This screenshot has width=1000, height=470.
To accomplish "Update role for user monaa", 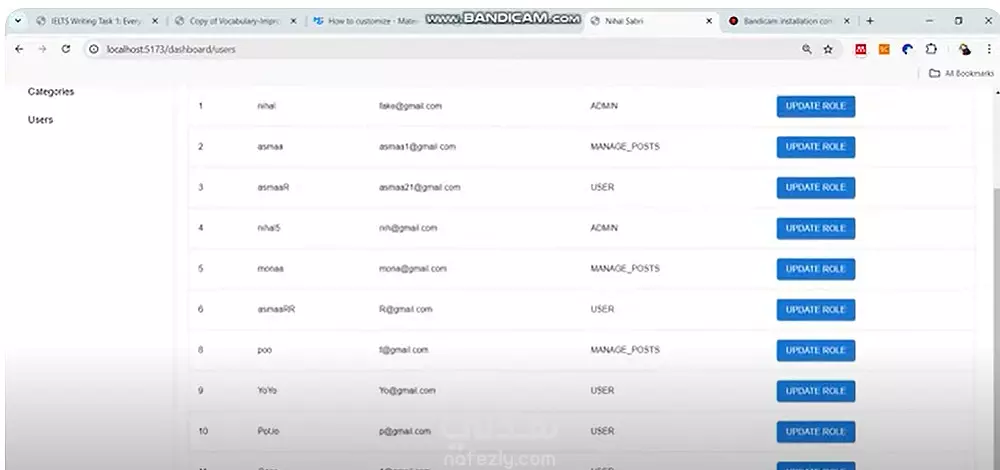I will 816,269.
